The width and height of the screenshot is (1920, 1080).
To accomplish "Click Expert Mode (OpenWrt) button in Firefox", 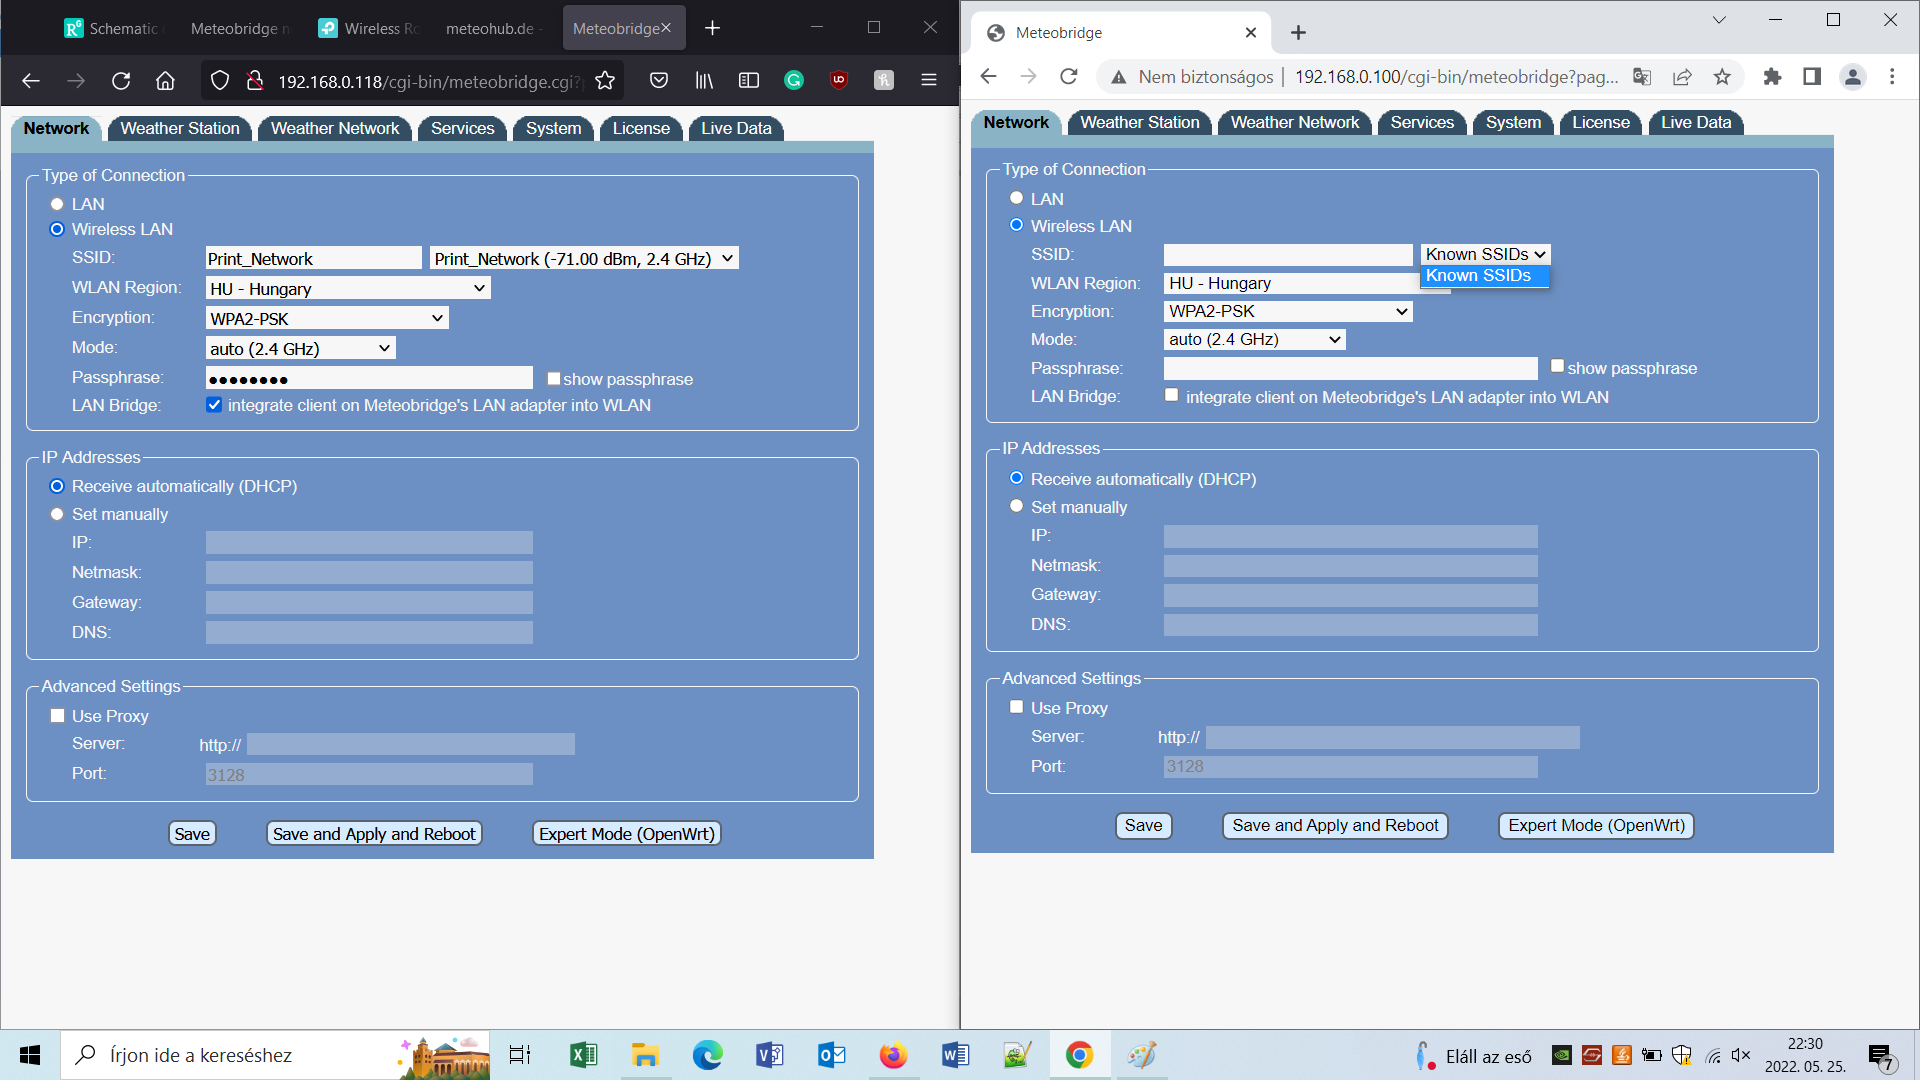I will tap(627, 834).
